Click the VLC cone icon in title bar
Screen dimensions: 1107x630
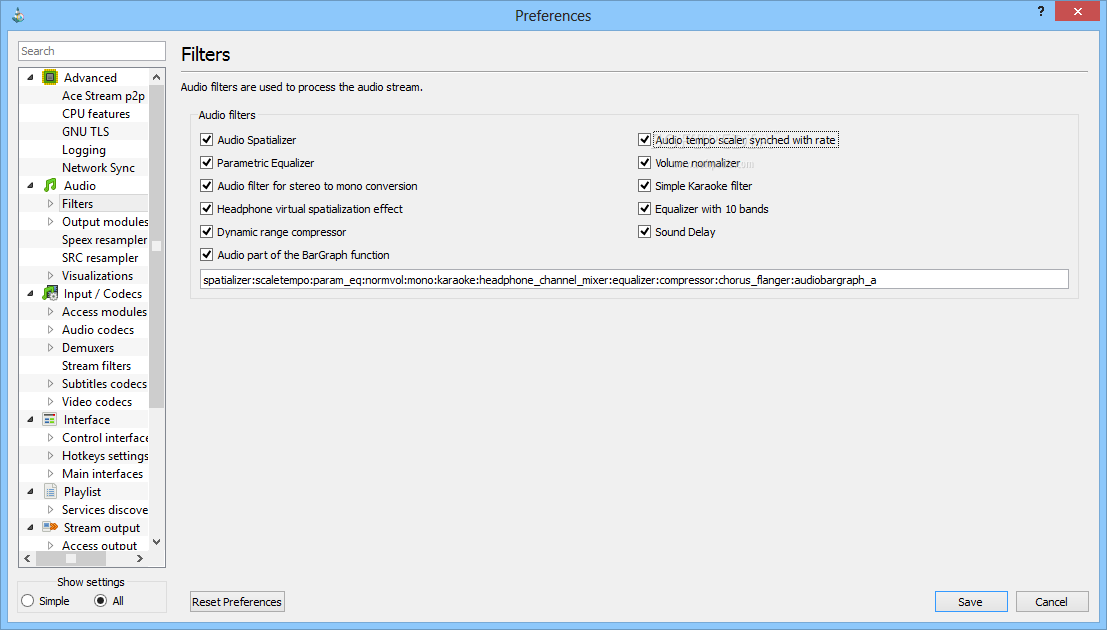18,15
